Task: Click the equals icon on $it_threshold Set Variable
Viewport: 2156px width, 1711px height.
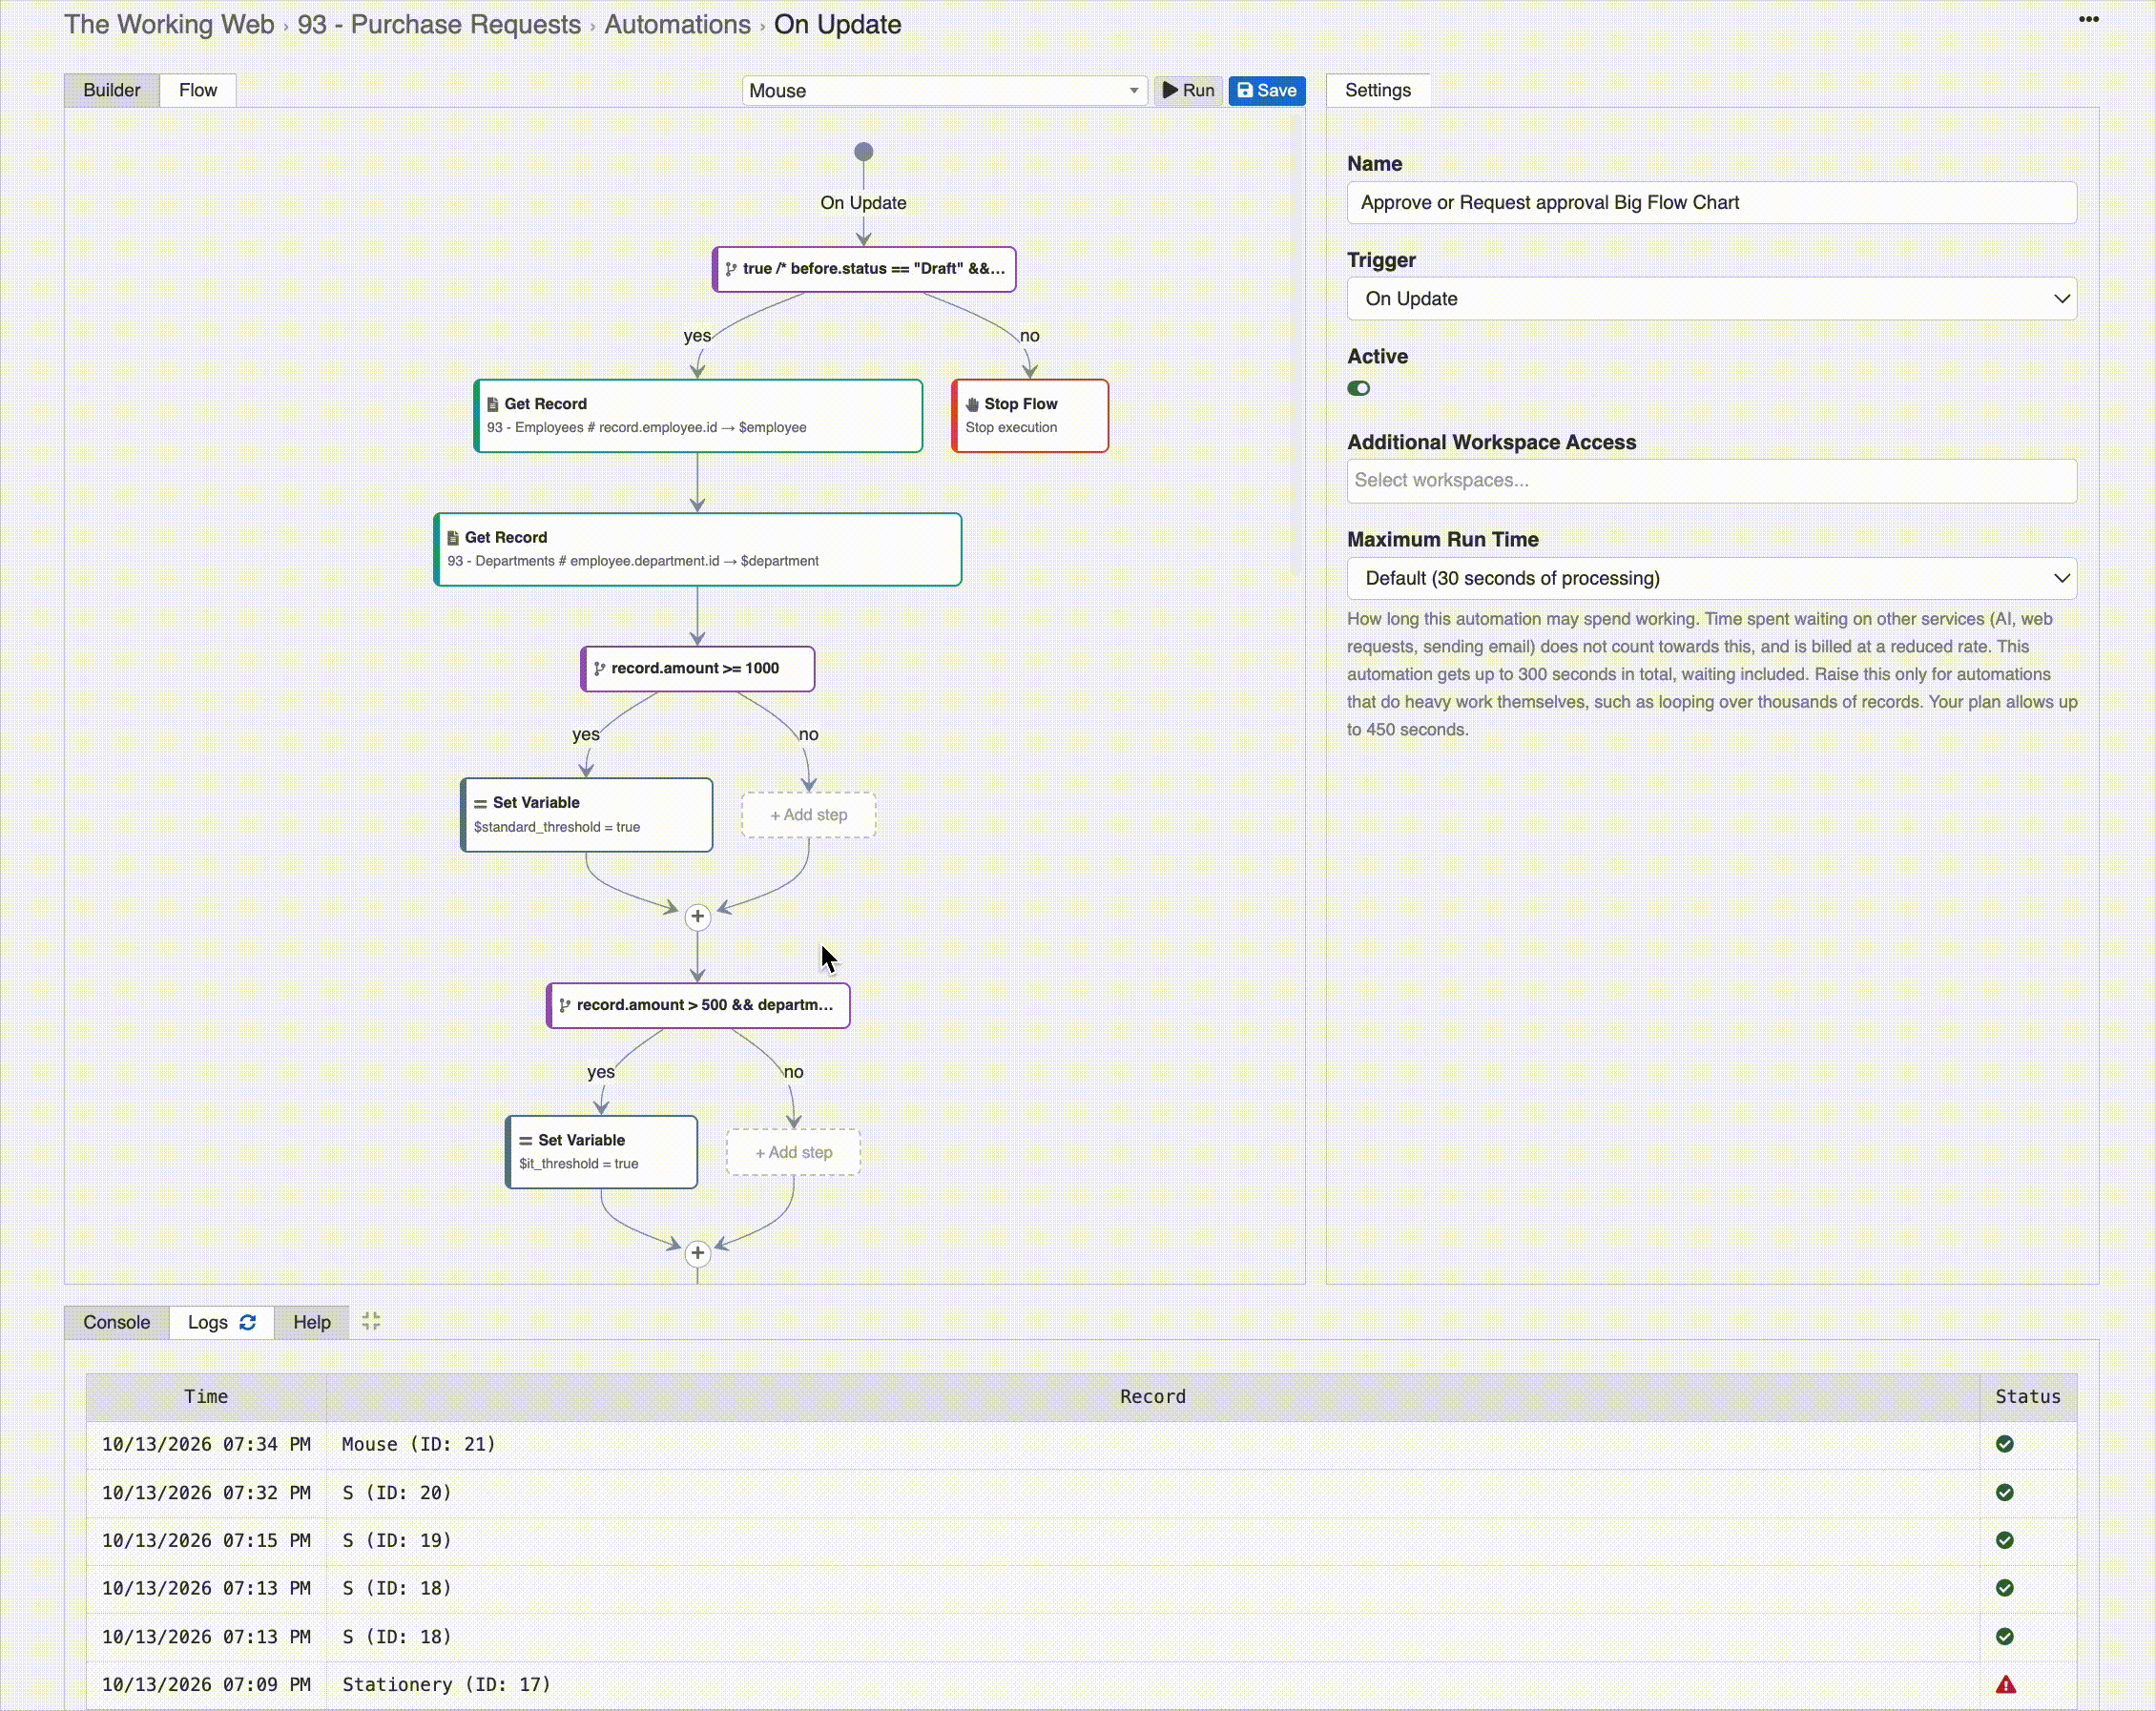Action: coord(525,1140)
